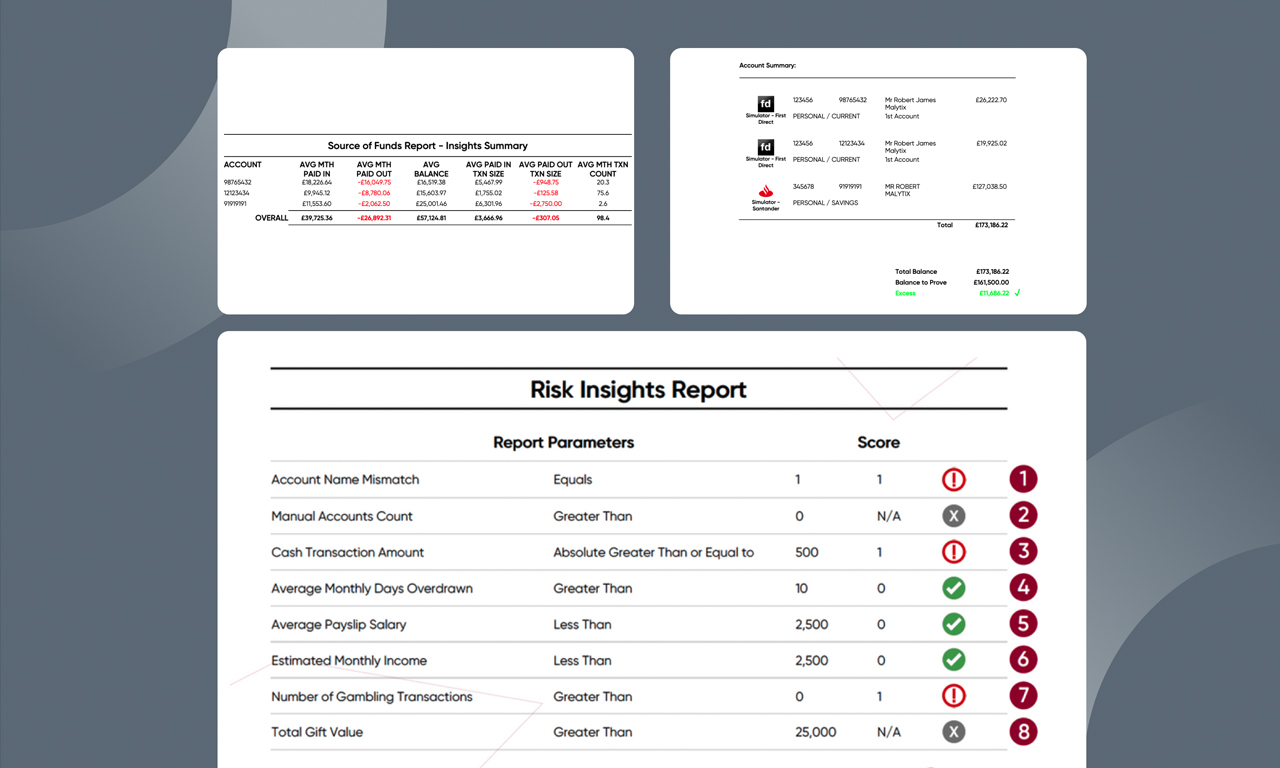
Task: Click the Risk Insights Report heading
Action: 638,389
